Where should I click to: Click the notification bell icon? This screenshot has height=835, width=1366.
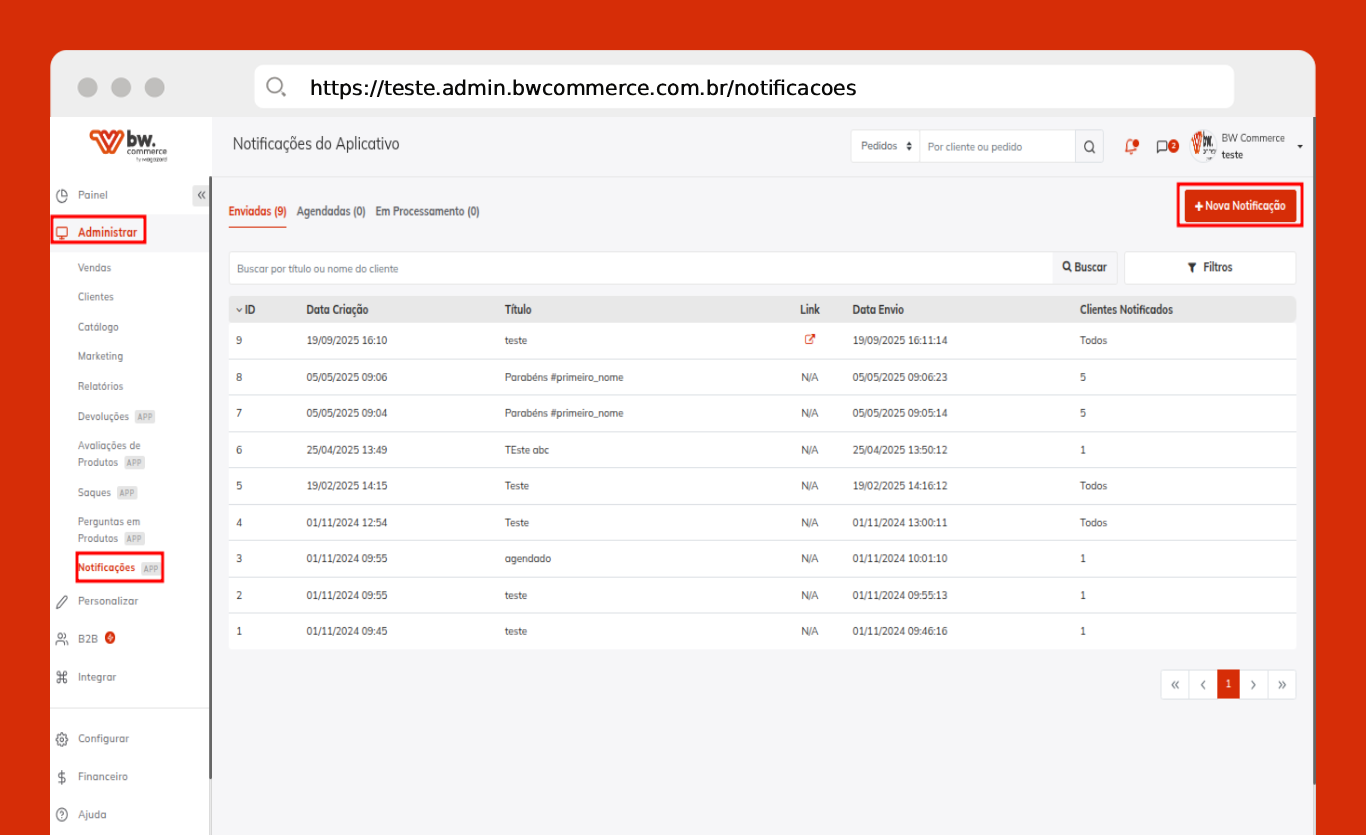(1131, 146)
